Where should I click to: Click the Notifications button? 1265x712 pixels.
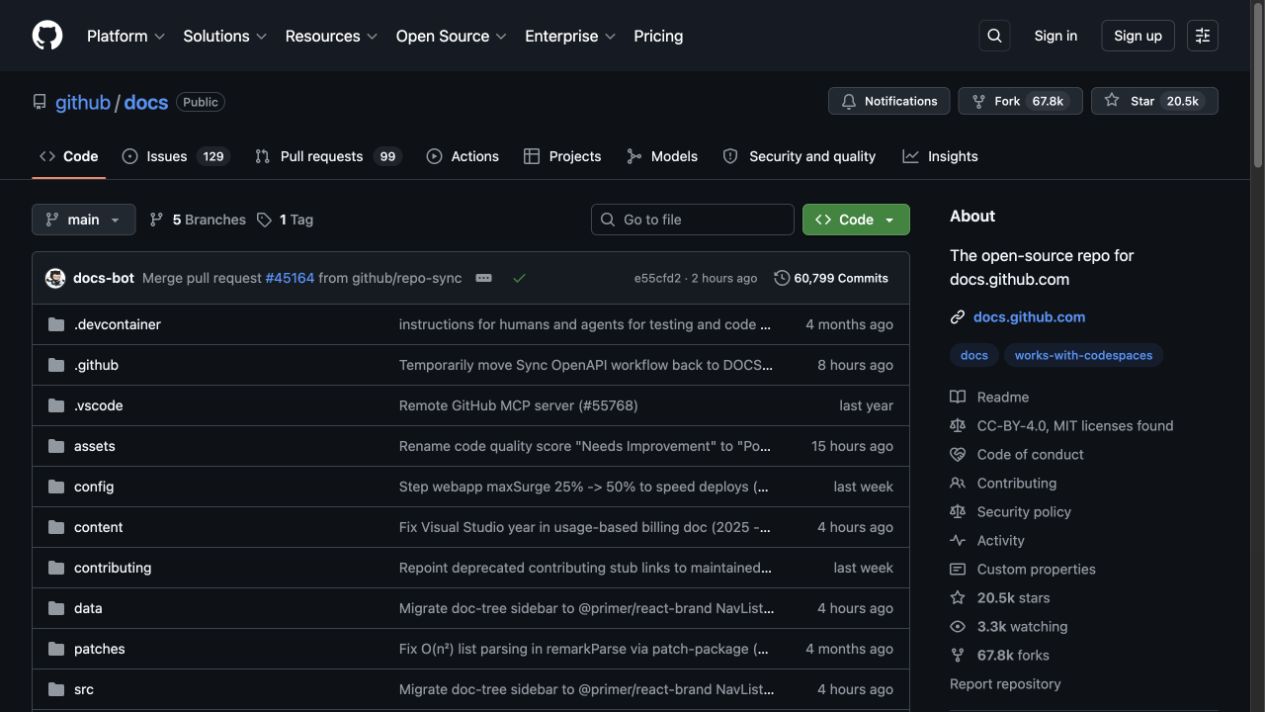889,101
